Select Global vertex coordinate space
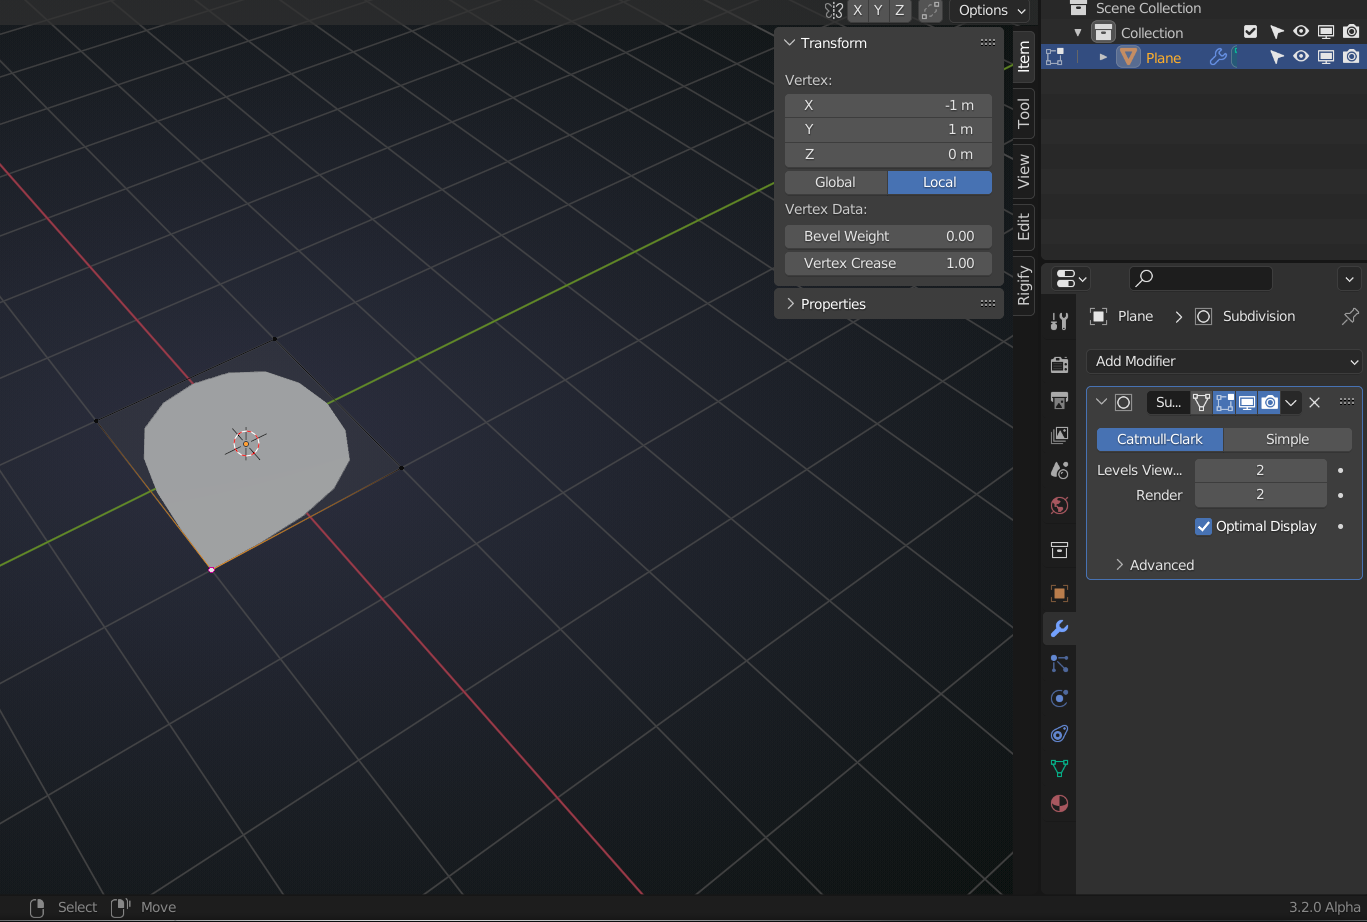The width and height of the screenshot is (1367, 922). coord(836,182)
